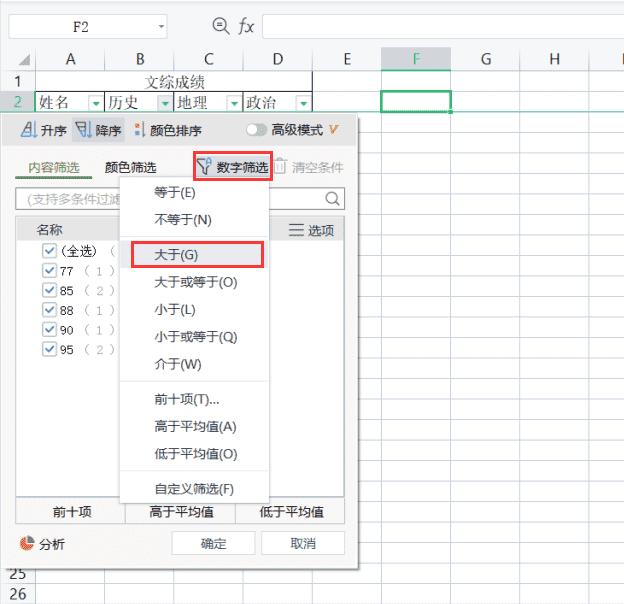
Task: Select column B header
Action: (x=139, y=59)
